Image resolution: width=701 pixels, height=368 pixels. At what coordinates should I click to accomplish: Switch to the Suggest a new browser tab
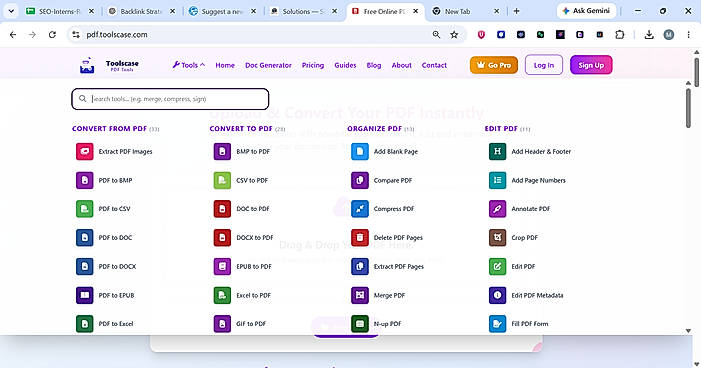point(223,11)
